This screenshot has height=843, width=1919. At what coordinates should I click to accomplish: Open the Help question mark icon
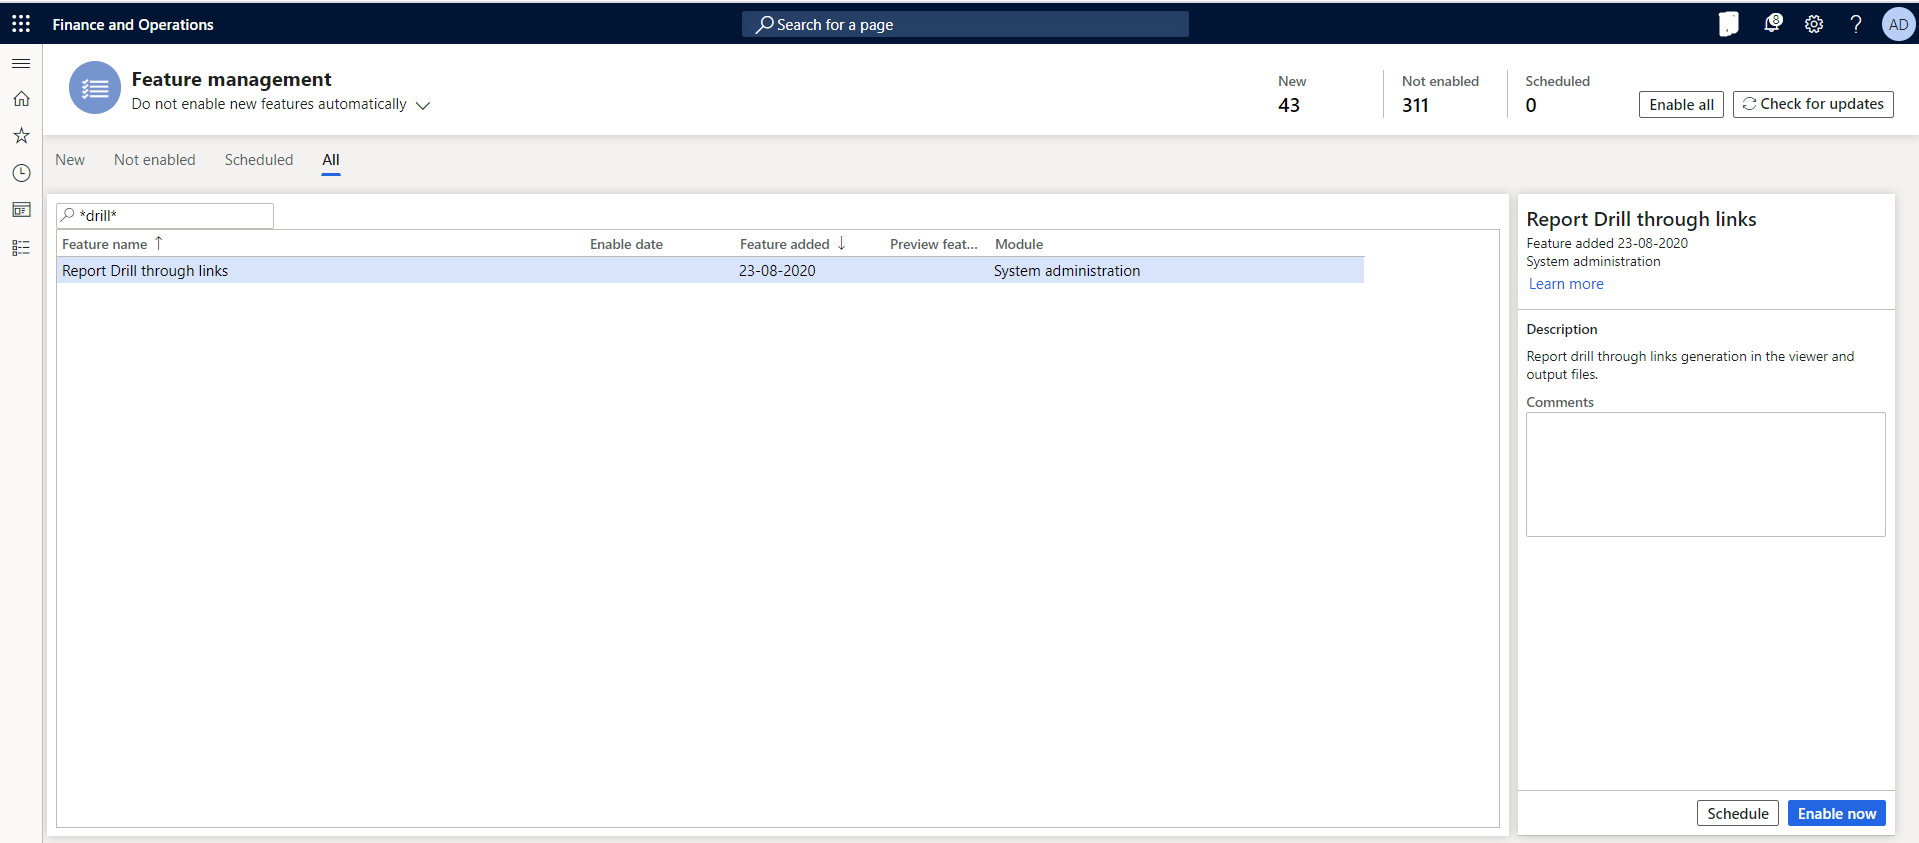pyautogui.click(x=1856, y=24)
